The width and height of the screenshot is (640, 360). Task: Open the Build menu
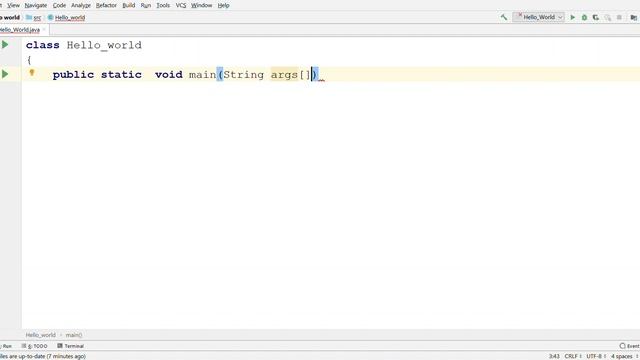pyautogui.click(x=129, y=5)
